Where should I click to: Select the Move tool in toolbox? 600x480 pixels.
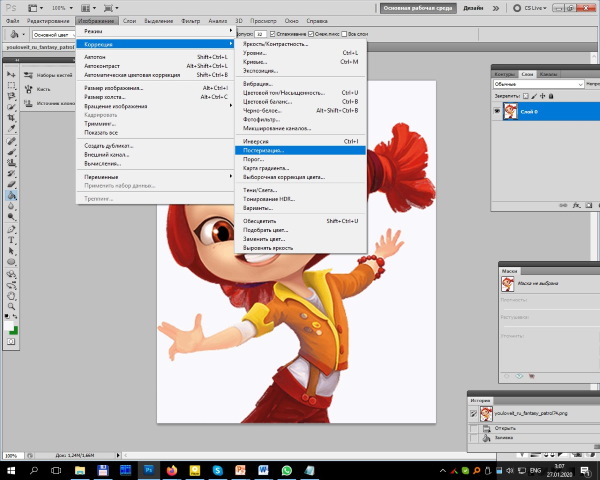[11, 74]
